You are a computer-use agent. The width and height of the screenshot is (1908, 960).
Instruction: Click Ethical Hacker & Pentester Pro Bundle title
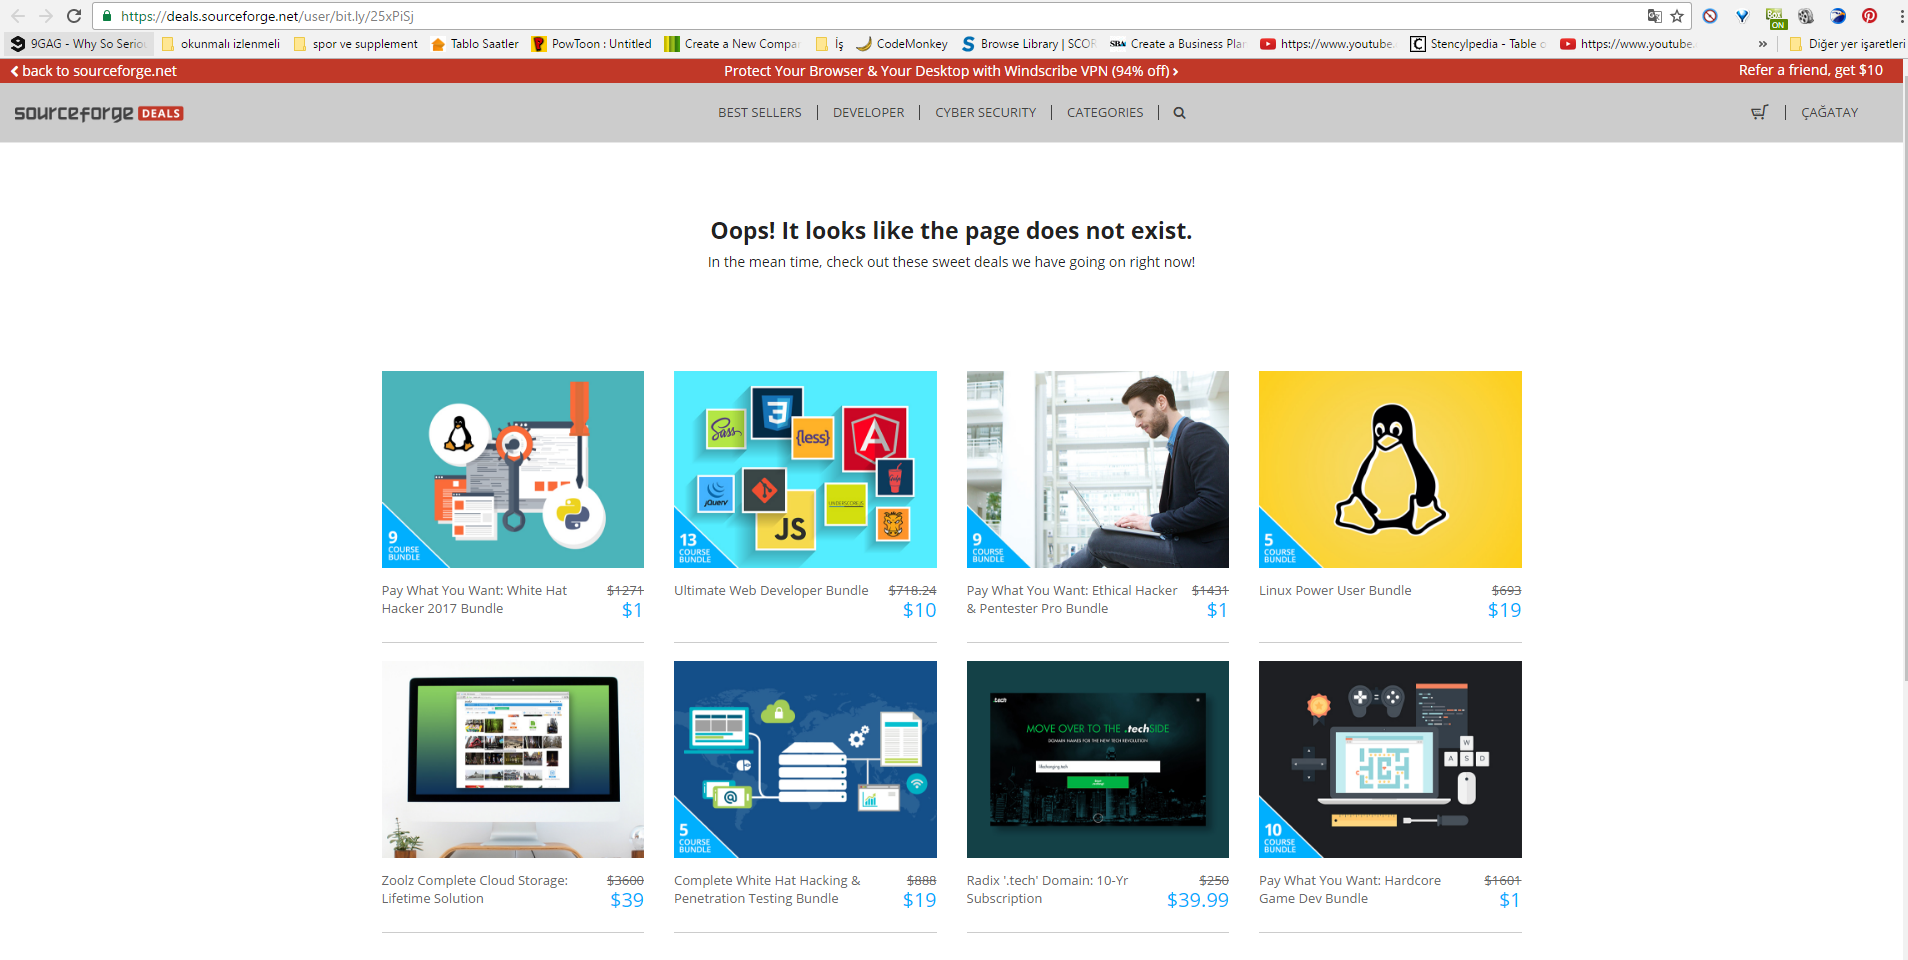click(1072, 599)
